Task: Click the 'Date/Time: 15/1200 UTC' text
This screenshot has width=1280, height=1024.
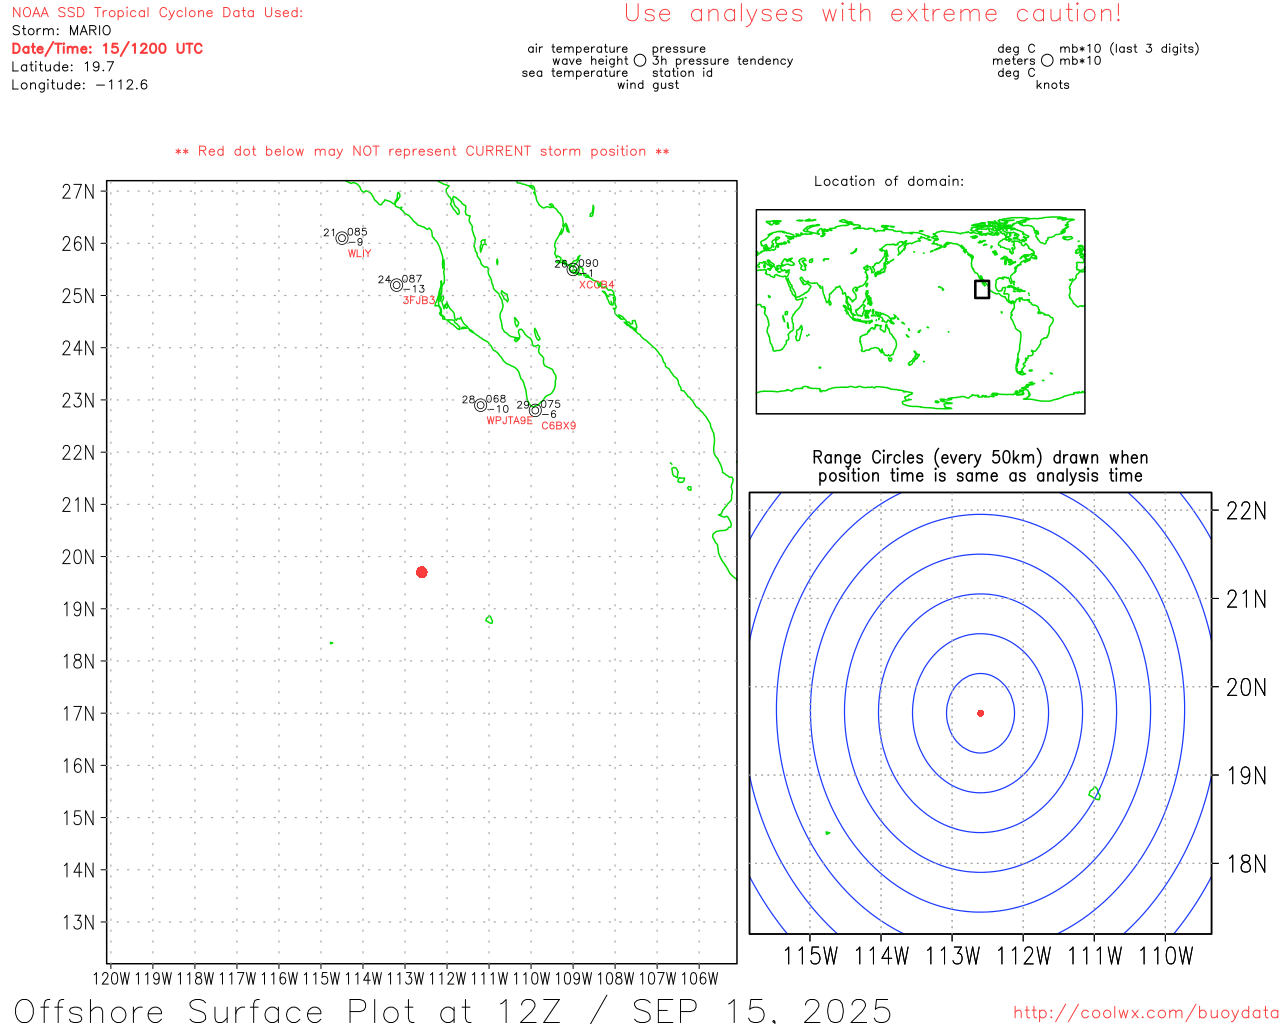Action: point(107,49)
